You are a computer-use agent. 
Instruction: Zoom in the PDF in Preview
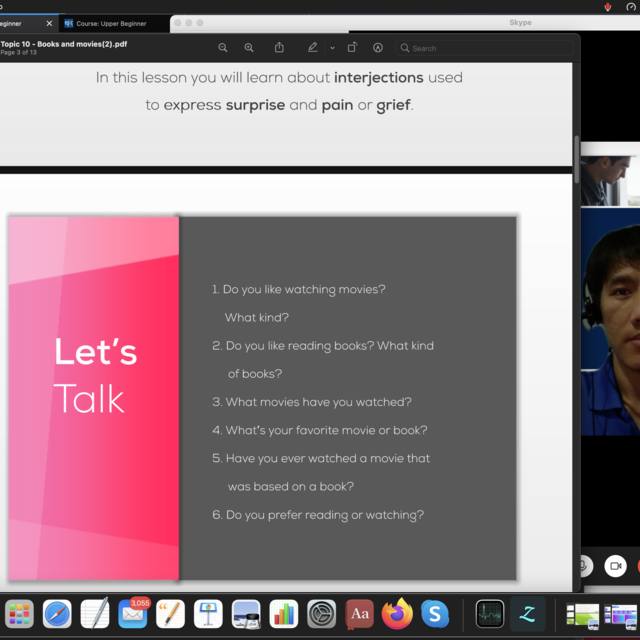(x=249, y=48)
